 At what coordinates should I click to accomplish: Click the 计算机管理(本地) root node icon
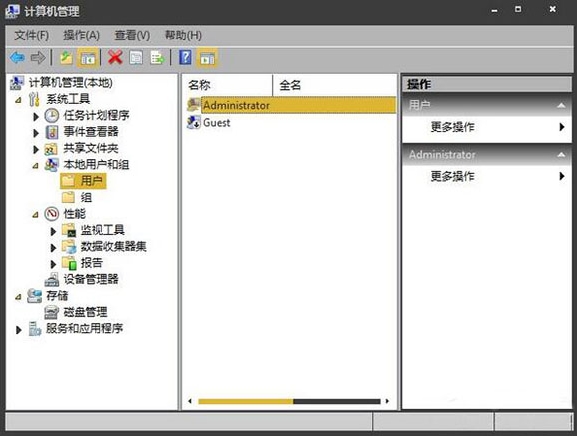pyautogui.click(x=17, y=83)
